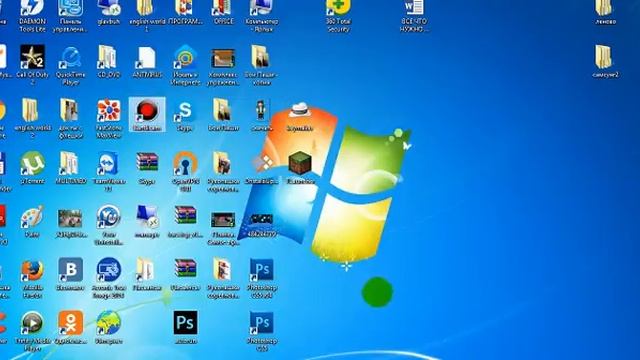The height and width of the screenshot is (360, 640).
Task: Open the OpenVPN GUI shortcut
Action: (185, 171)
